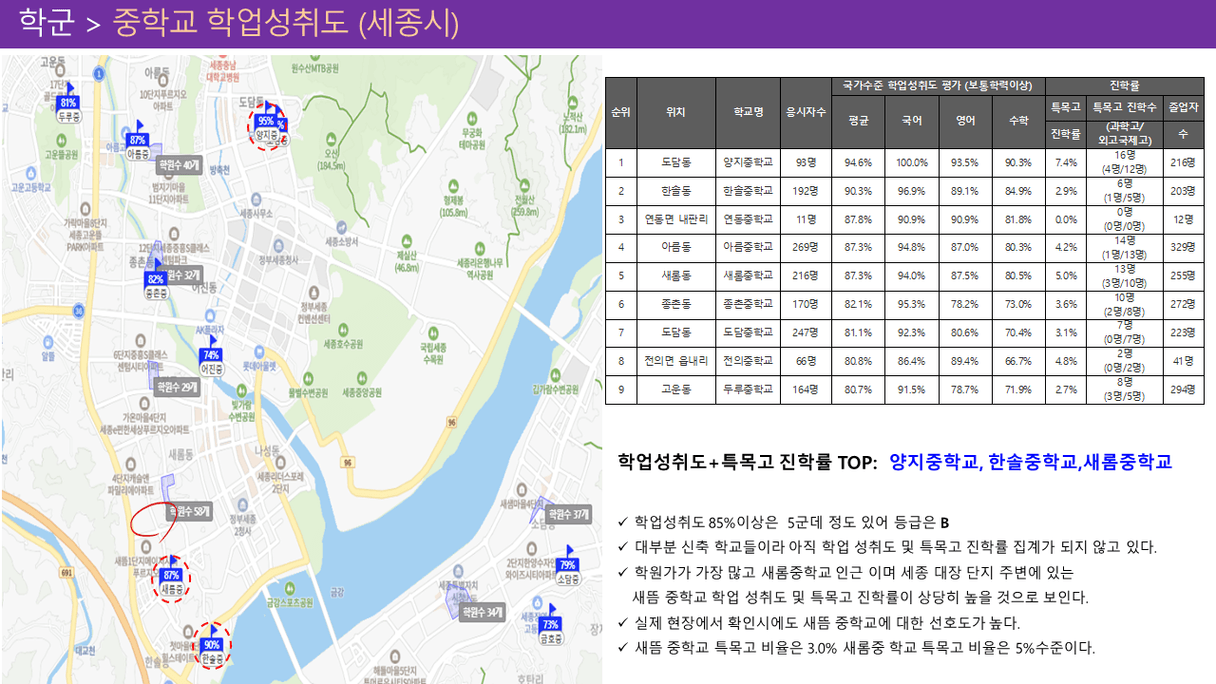This screenshot has width=1216, height=684.
Task: Click the 금호중 73% flag marker
Action: [549, 626]
